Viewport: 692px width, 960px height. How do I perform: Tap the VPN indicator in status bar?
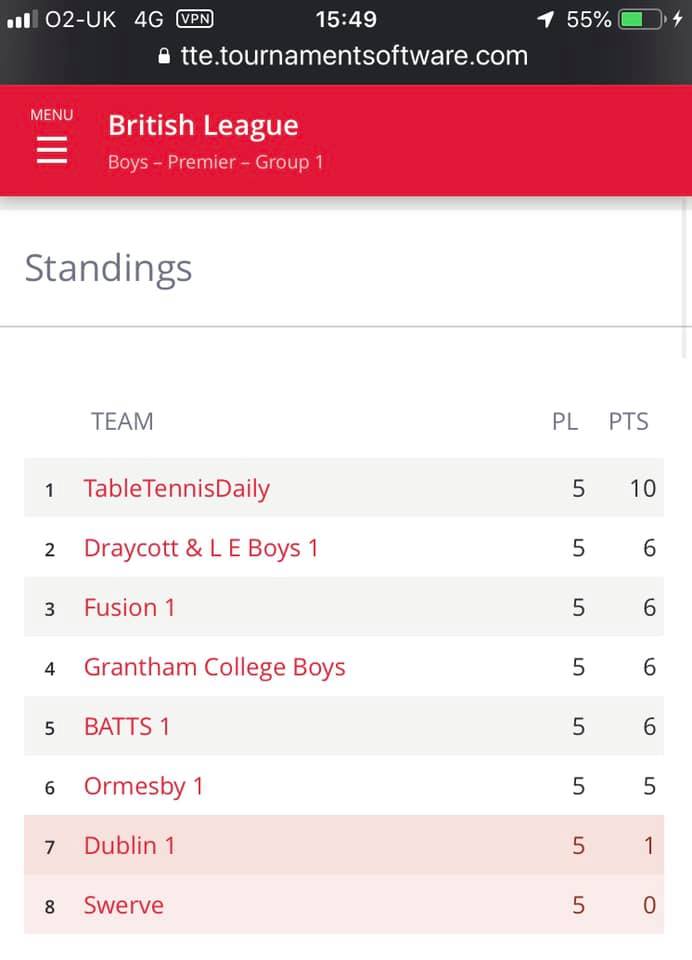pos(193,19)
